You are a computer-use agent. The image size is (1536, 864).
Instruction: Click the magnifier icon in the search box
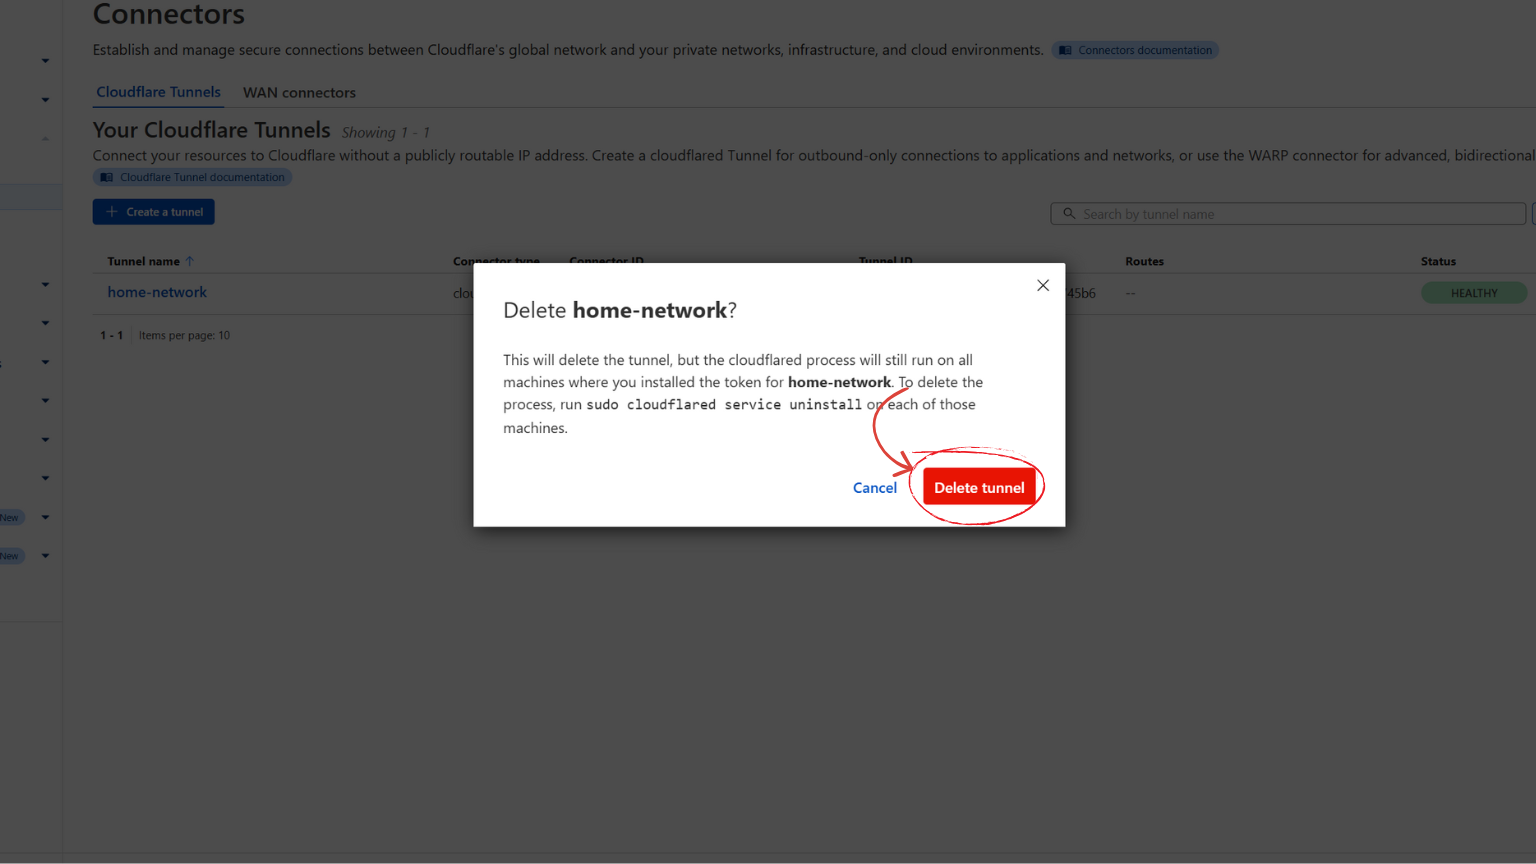point(1069,214)
